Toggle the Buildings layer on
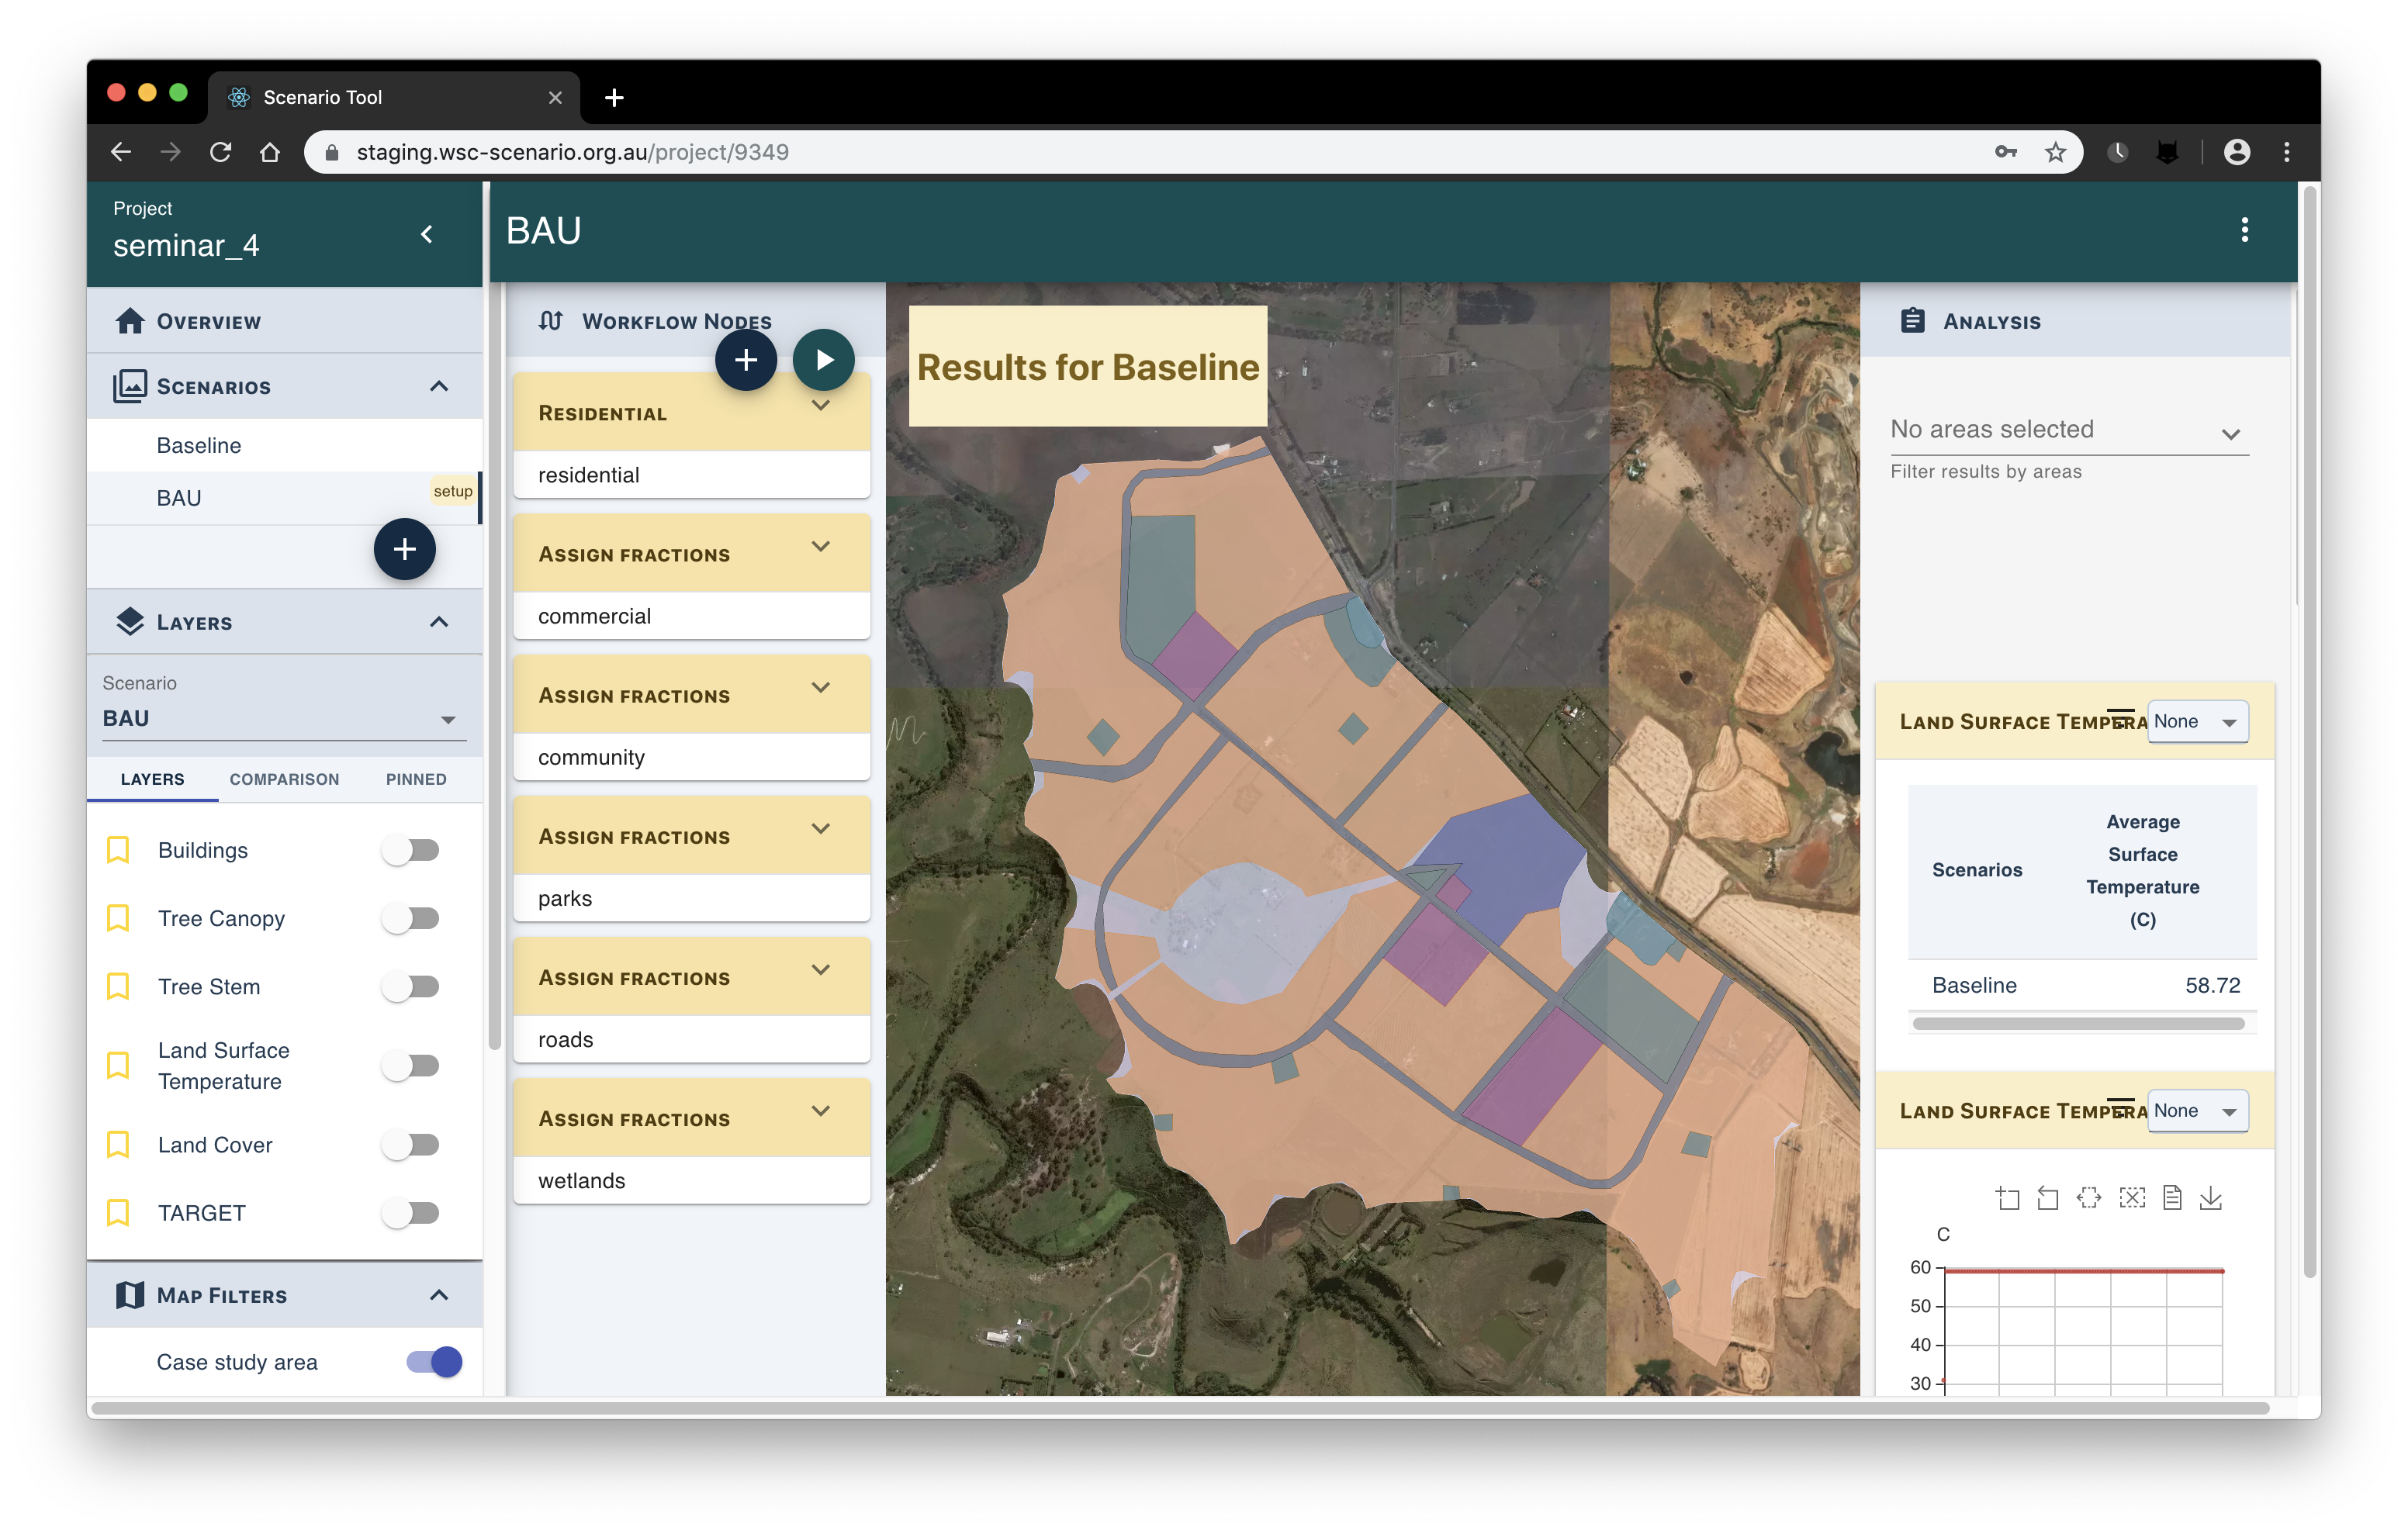 pos(411,850)
